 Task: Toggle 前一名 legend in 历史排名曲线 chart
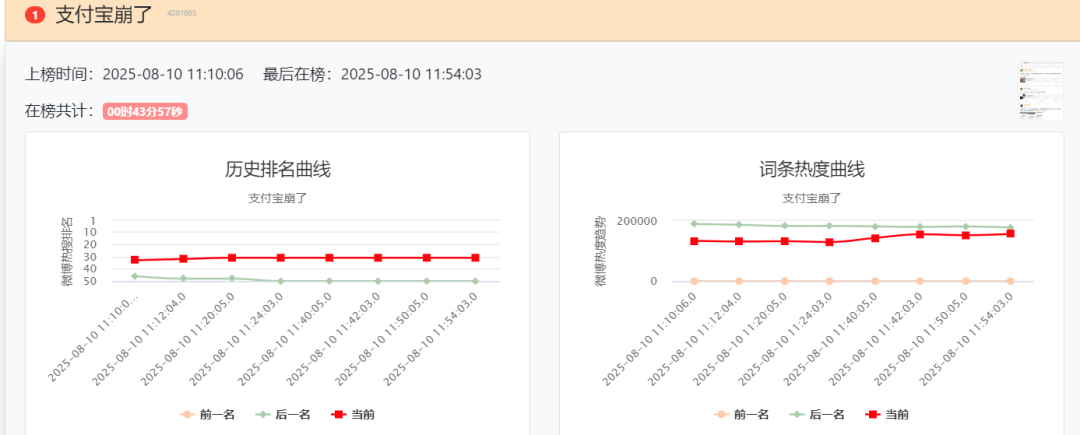point(208,414)
